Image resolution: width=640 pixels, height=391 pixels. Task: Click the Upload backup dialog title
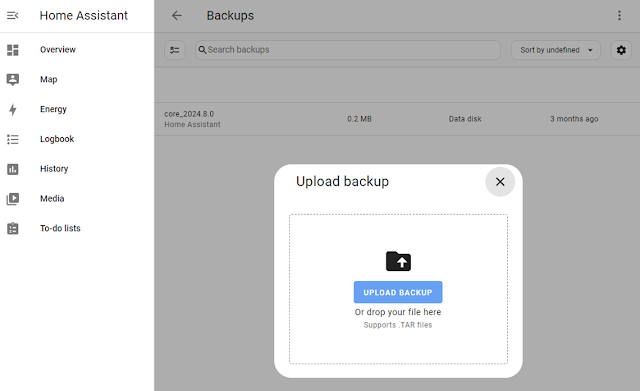click(x=342, y=182)
